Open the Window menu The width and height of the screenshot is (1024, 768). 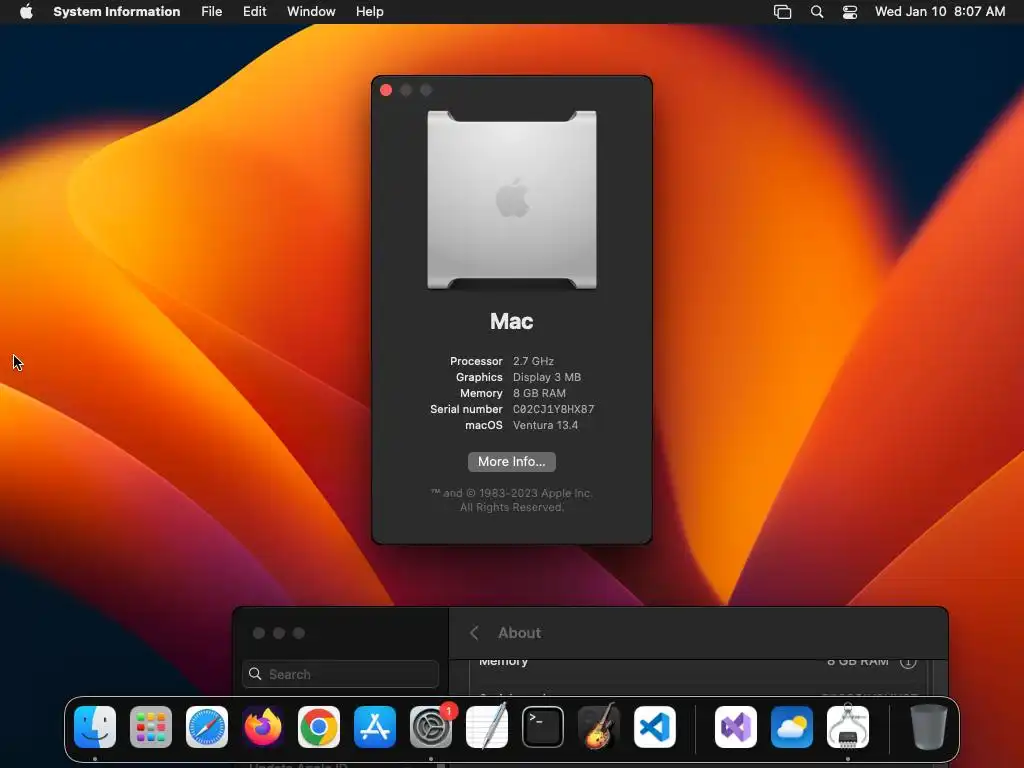click(311, 12)
